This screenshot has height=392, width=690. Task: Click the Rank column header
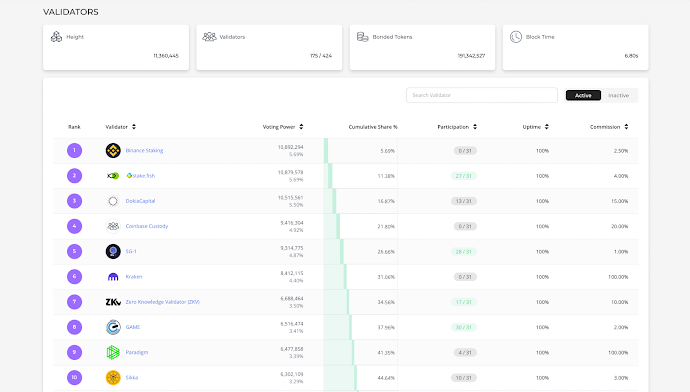click(x=74, y=127)
